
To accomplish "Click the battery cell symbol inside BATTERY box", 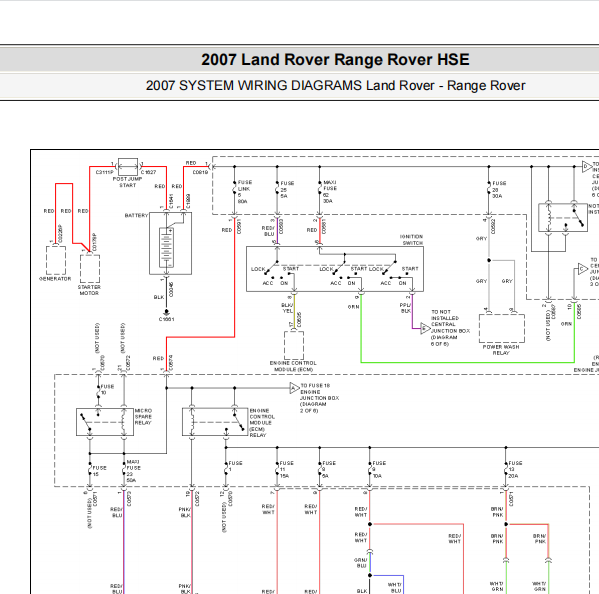I will click(167, 247).
